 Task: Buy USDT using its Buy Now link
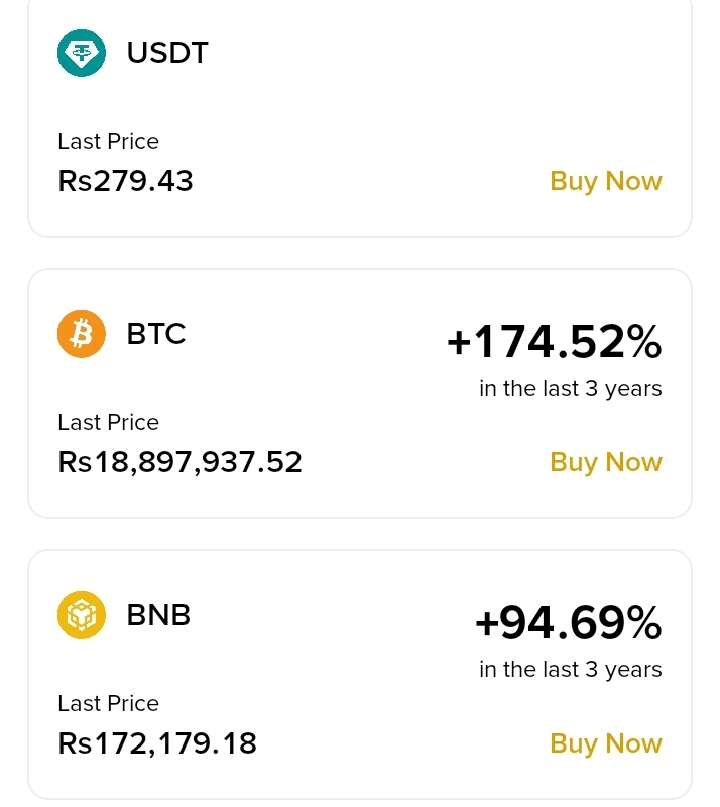pyautogui.click(x=606, y=181)
